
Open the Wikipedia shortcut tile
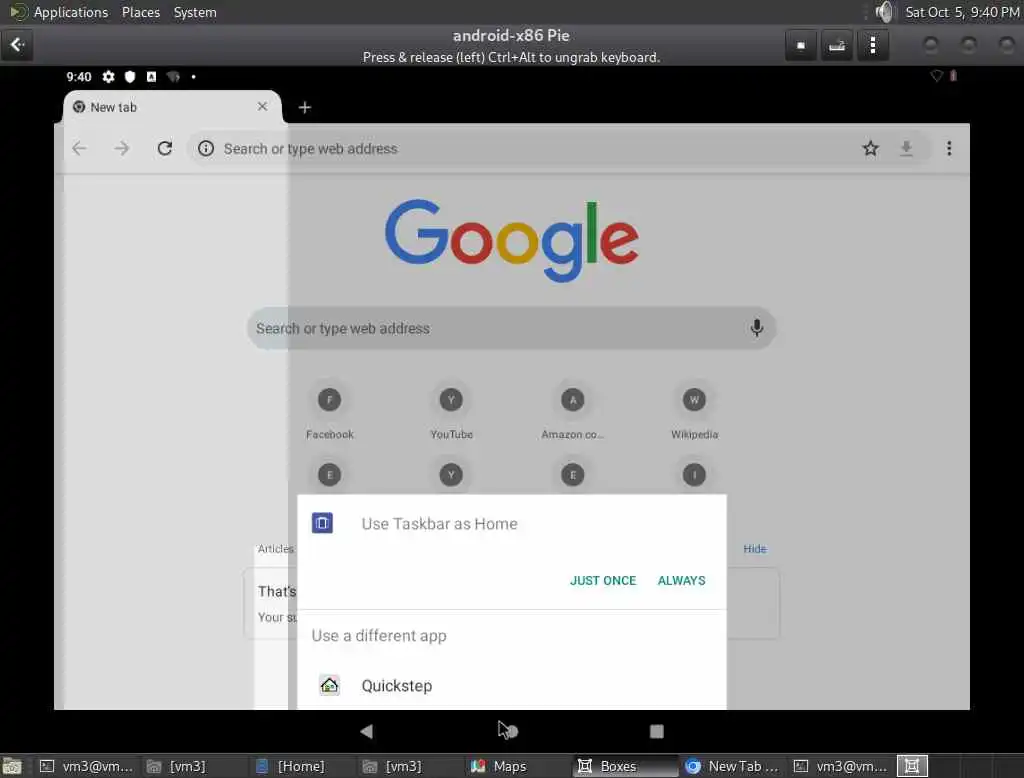click(694, 412)
